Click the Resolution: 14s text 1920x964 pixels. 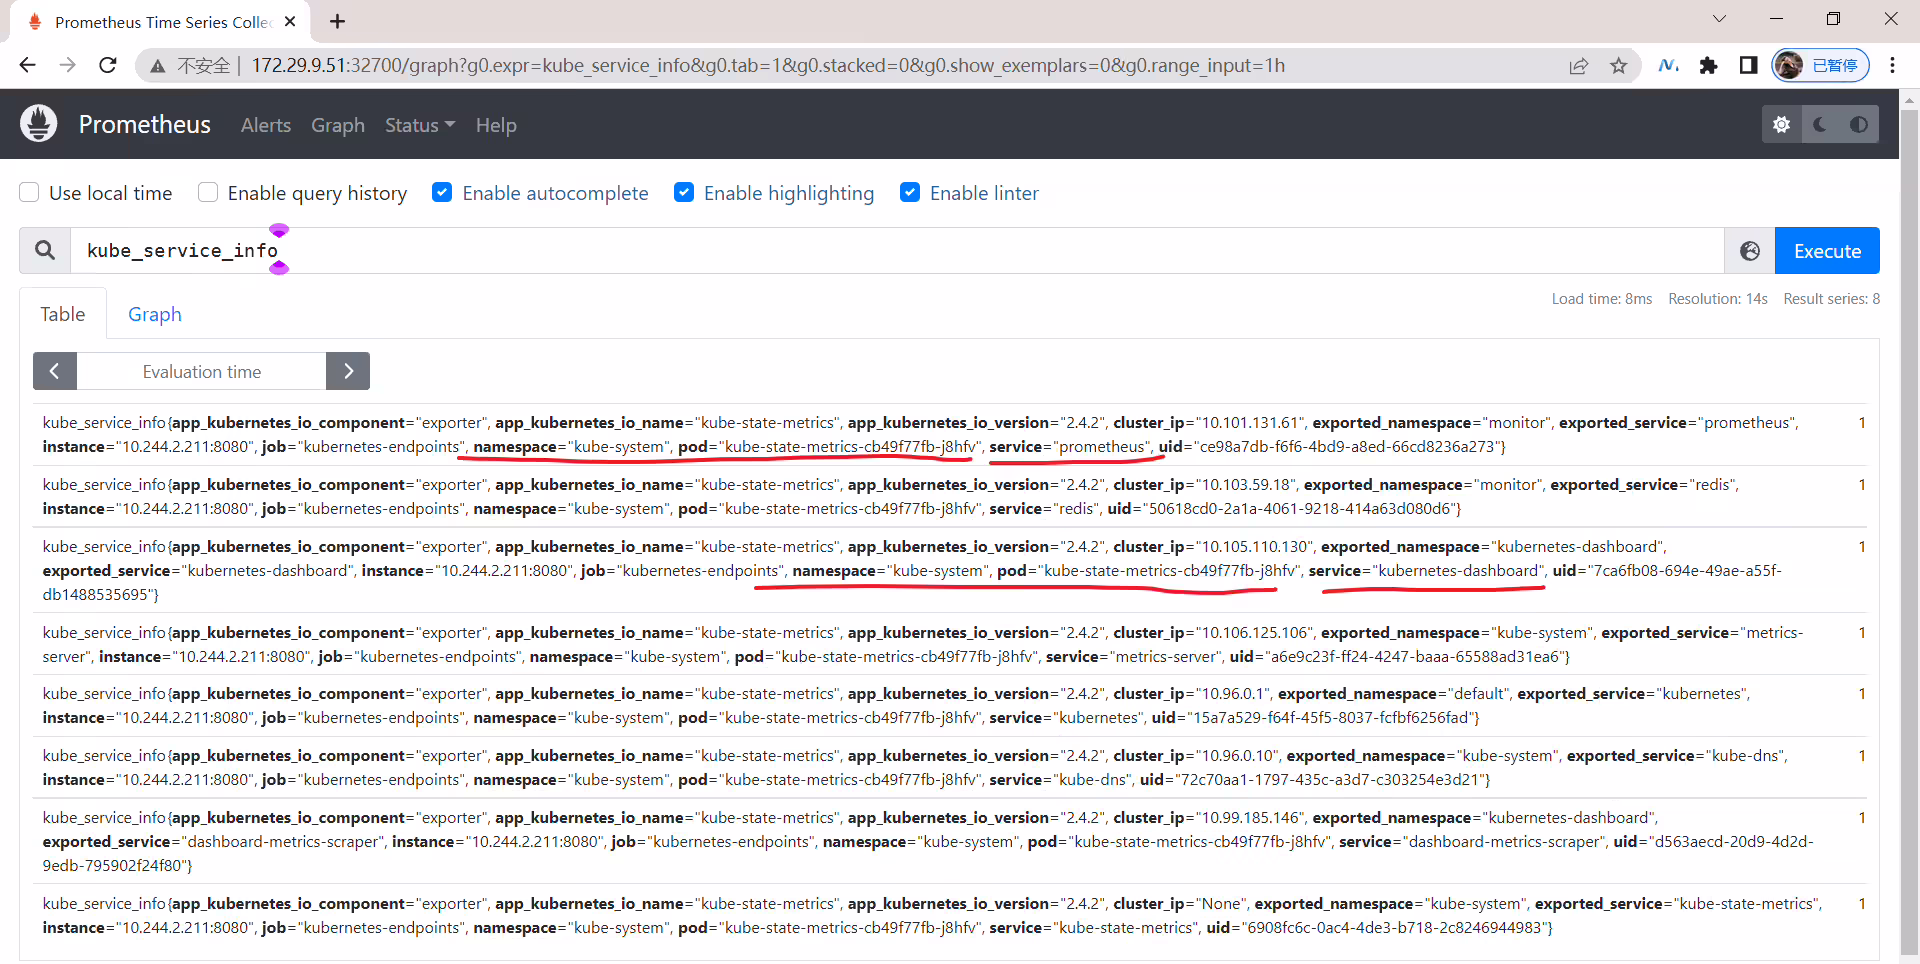coord(1718,299)
